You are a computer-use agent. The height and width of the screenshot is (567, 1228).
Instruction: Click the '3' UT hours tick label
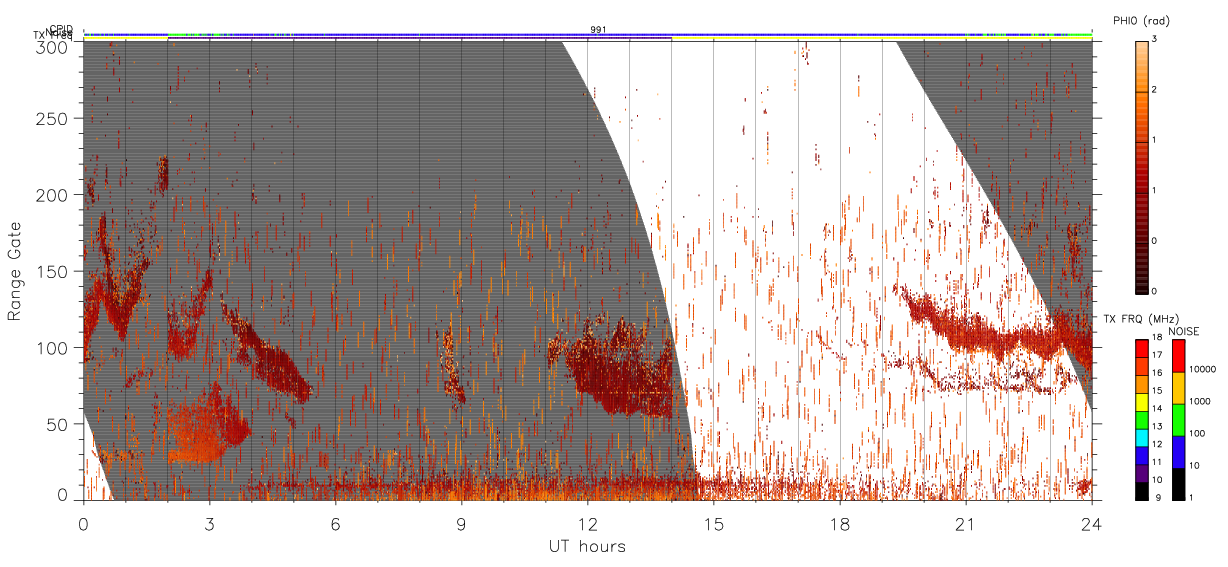[x=210, y=524]
